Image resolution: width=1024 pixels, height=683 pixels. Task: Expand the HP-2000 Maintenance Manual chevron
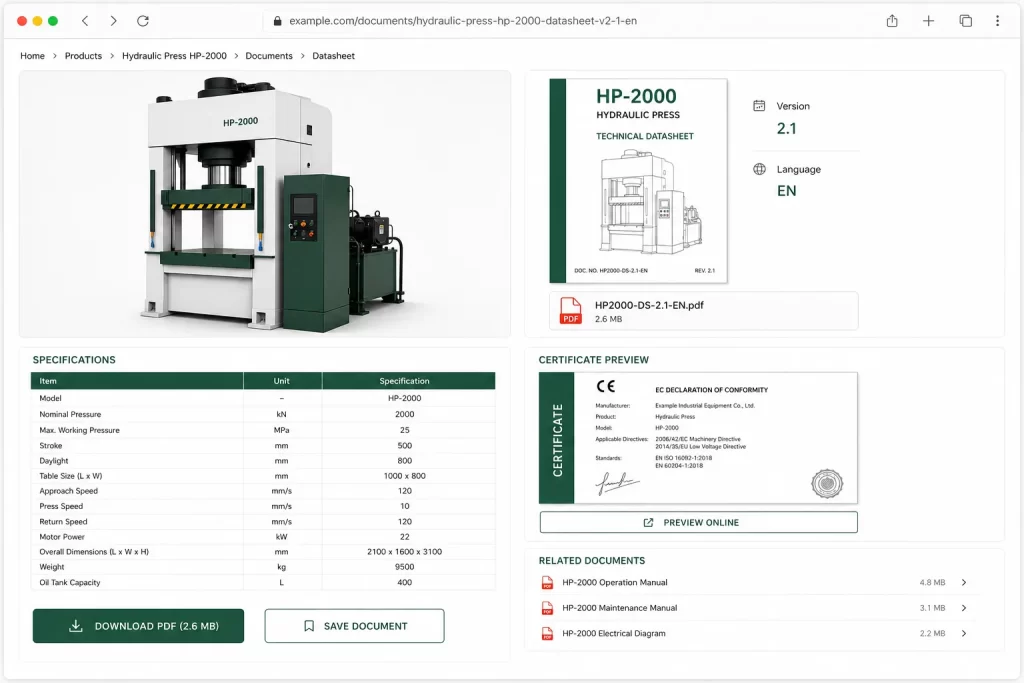964,608
